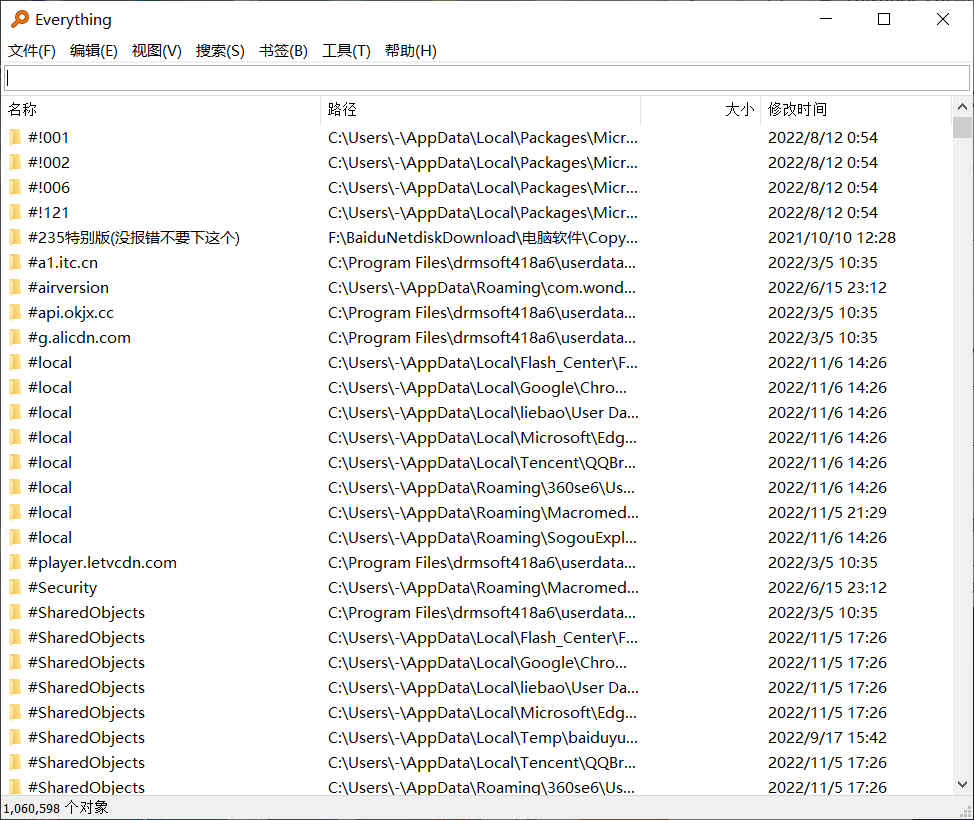Select the #api.okjx.cc name
974x820 pixels.
[71, 312]
